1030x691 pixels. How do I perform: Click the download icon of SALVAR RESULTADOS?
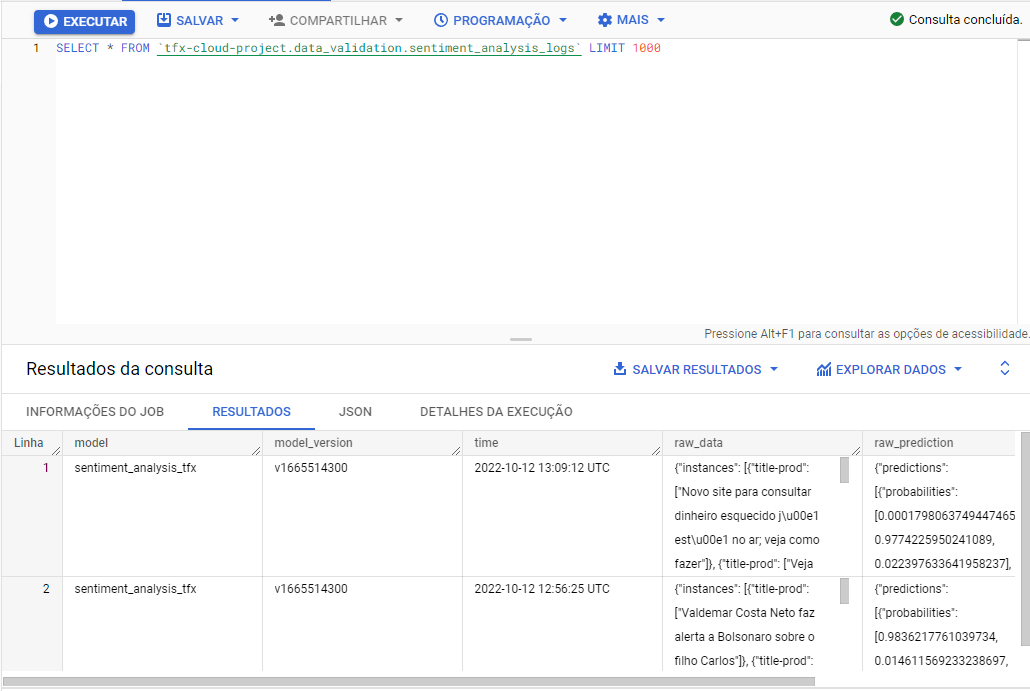click(x=619, y=369)
